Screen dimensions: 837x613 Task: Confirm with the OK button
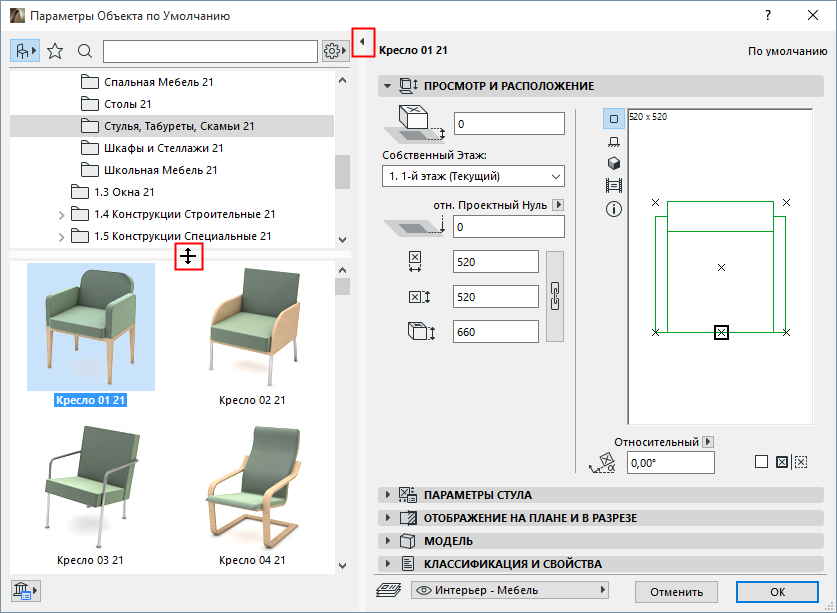[x=777, y=592]
